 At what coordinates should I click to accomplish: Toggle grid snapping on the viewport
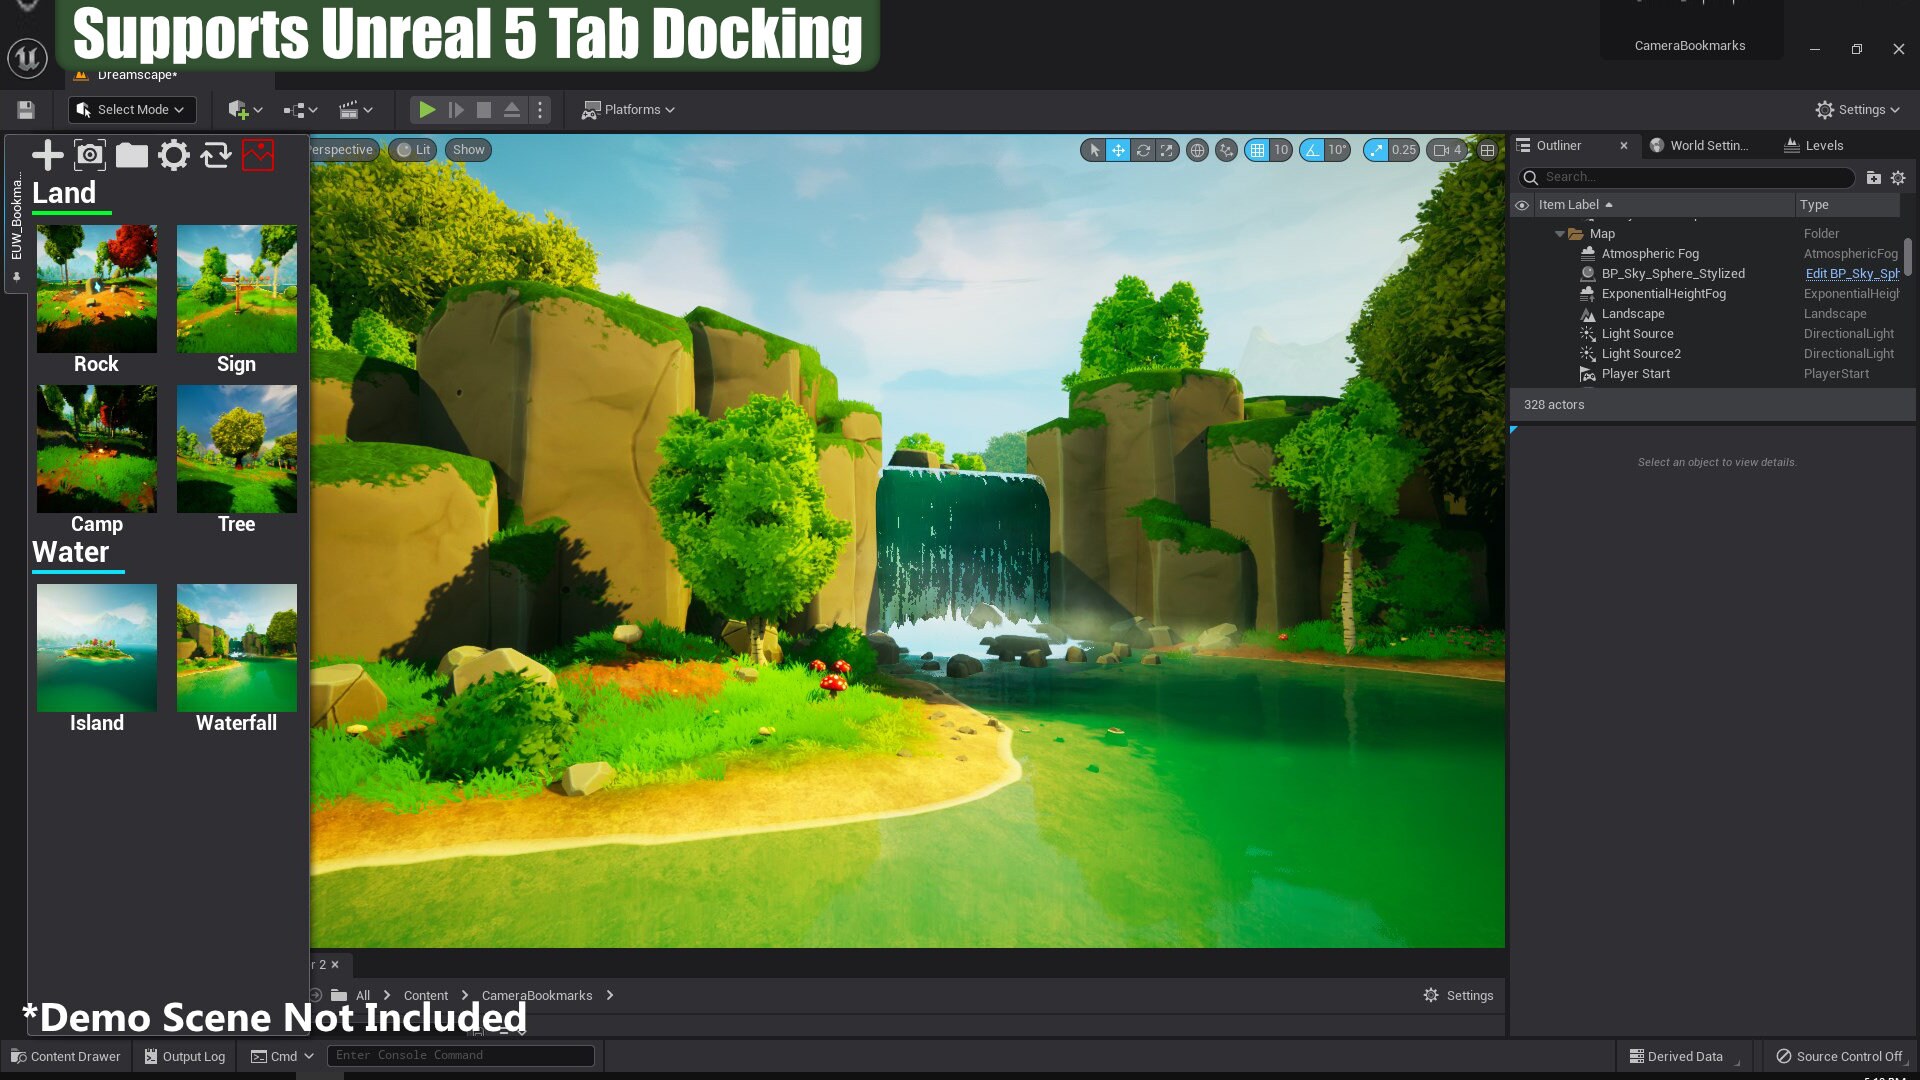click(x=1257, y=150)
